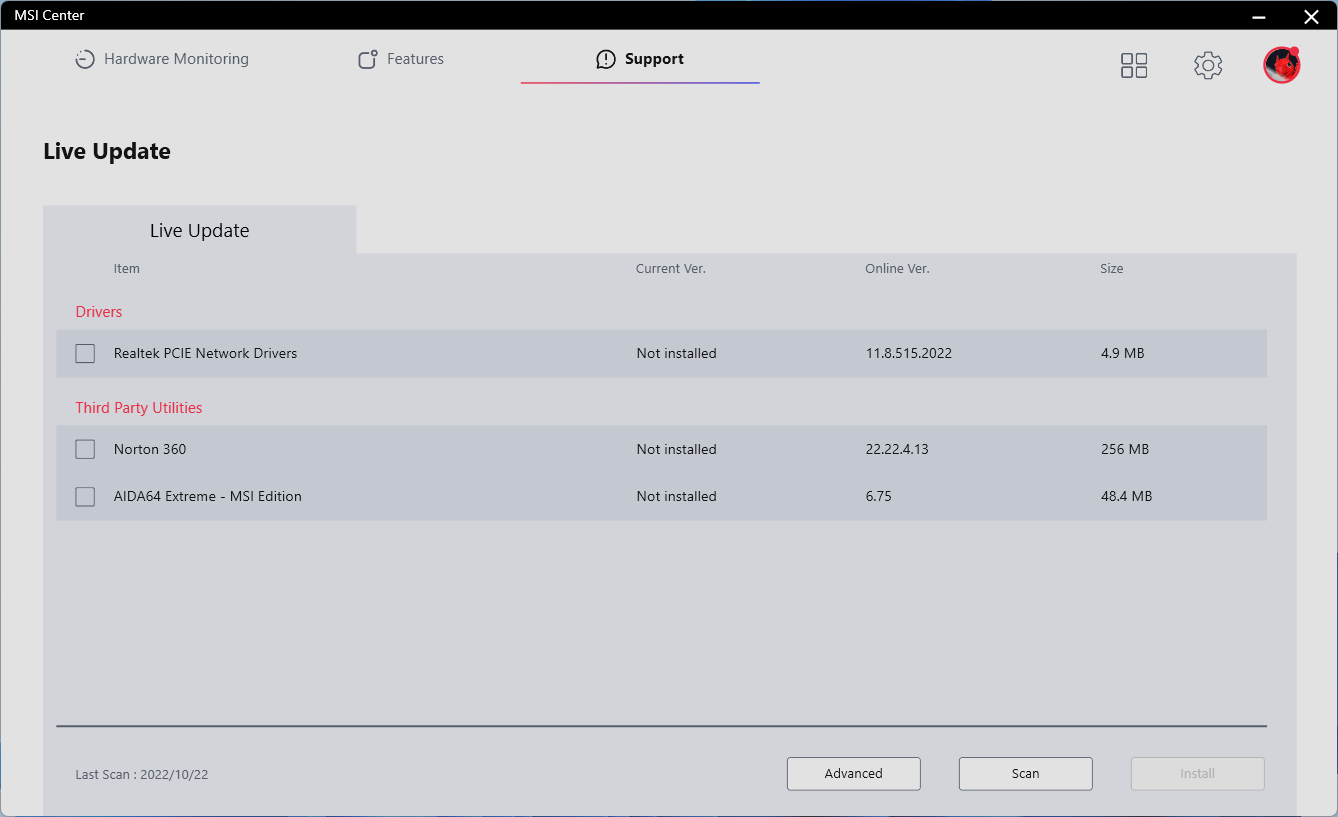Click the Current Ver. column header

pos(671,269)
